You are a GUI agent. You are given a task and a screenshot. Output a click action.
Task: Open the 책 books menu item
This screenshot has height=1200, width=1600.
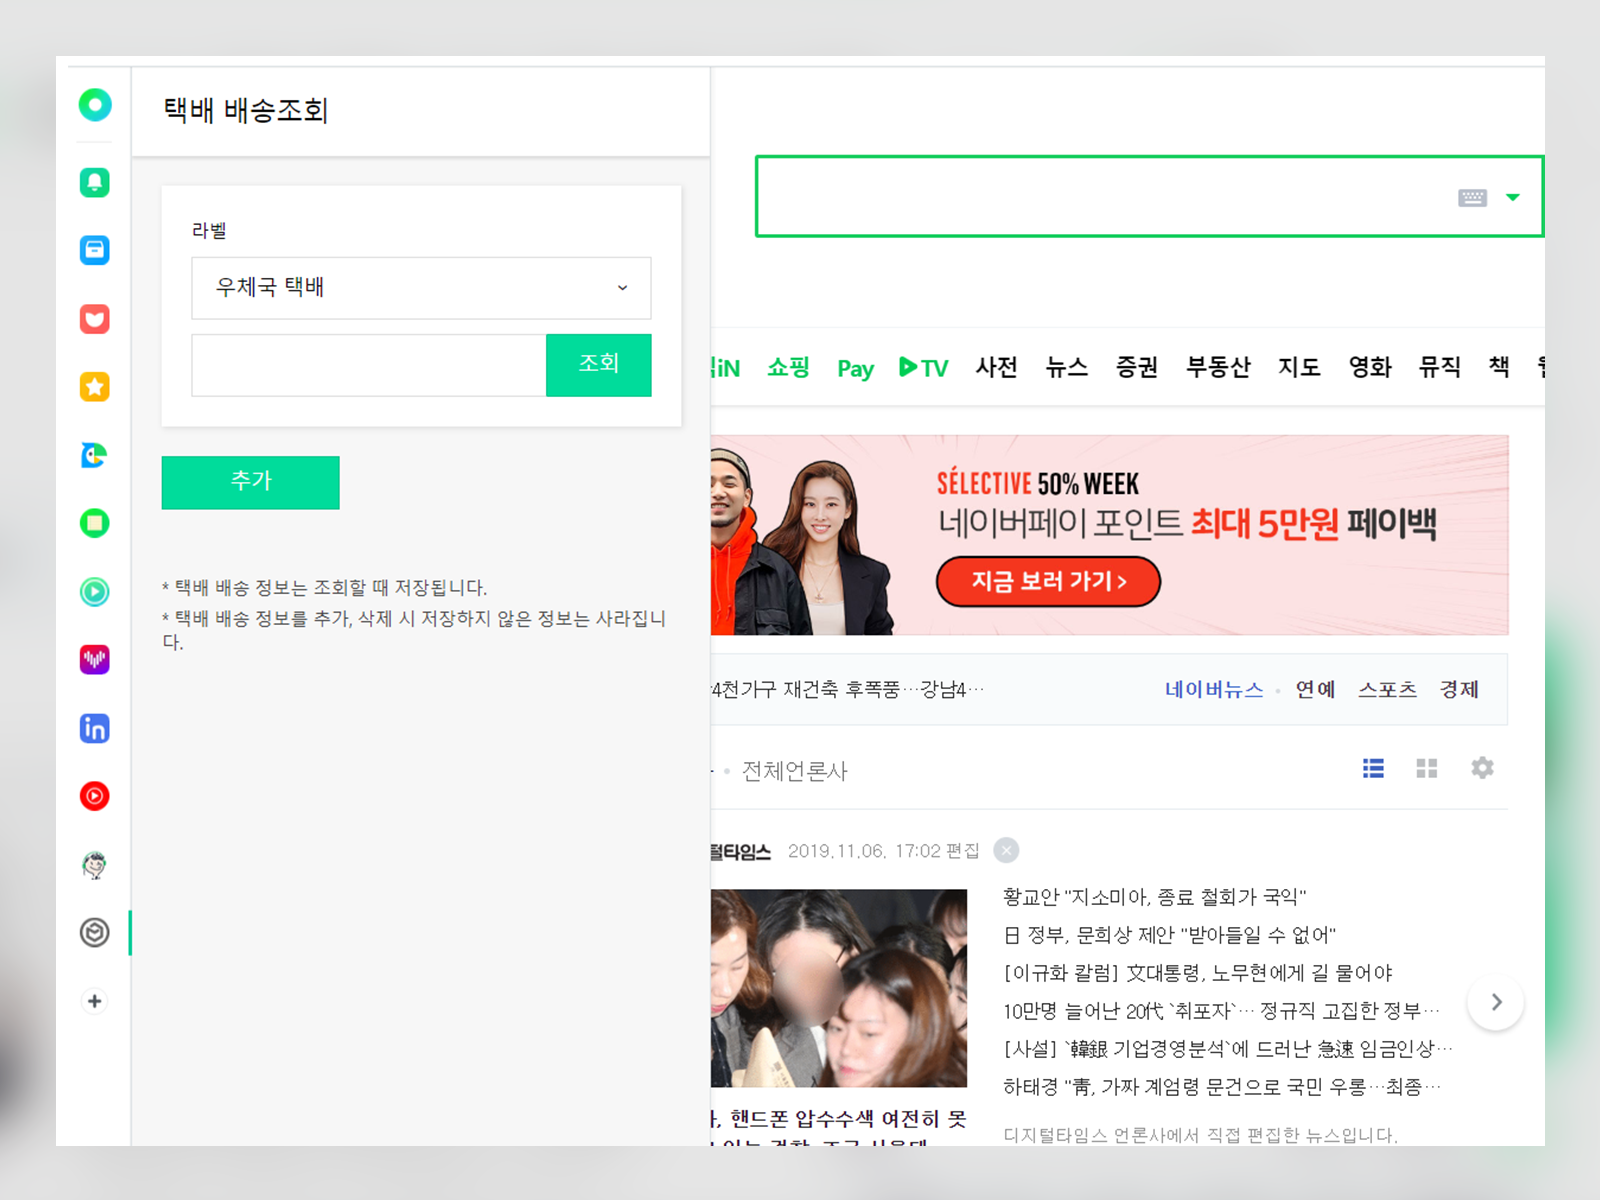click(1499, 367)
